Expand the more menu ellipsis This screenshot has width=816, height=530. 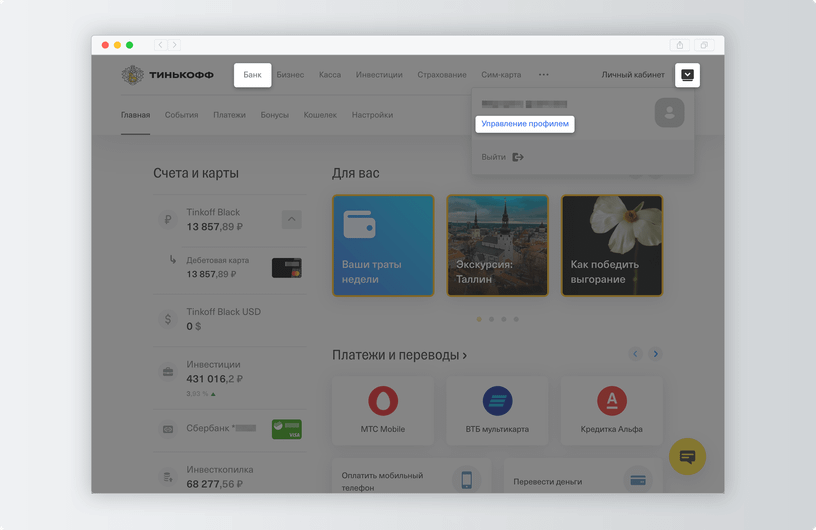click(x=543, y=75)
